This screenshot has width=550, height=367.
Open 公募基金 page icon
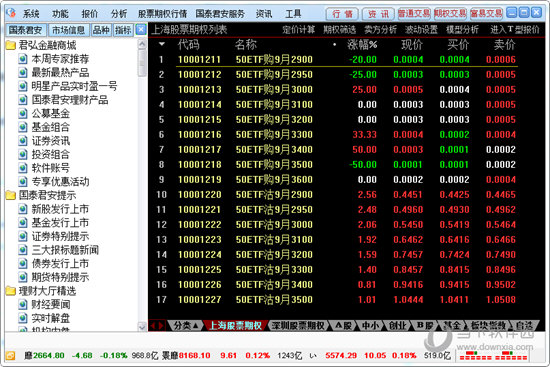pos(23,114)
